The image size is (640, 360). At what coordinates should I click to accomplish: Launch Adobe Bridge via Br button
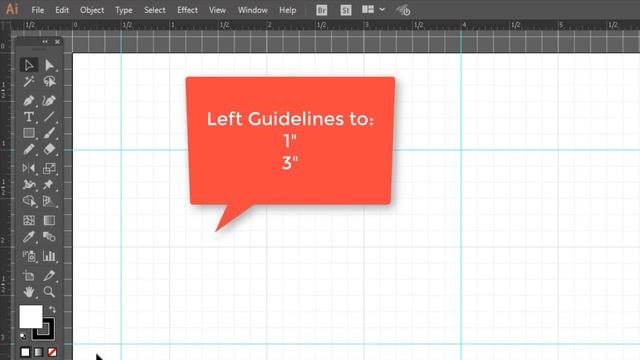322,10
